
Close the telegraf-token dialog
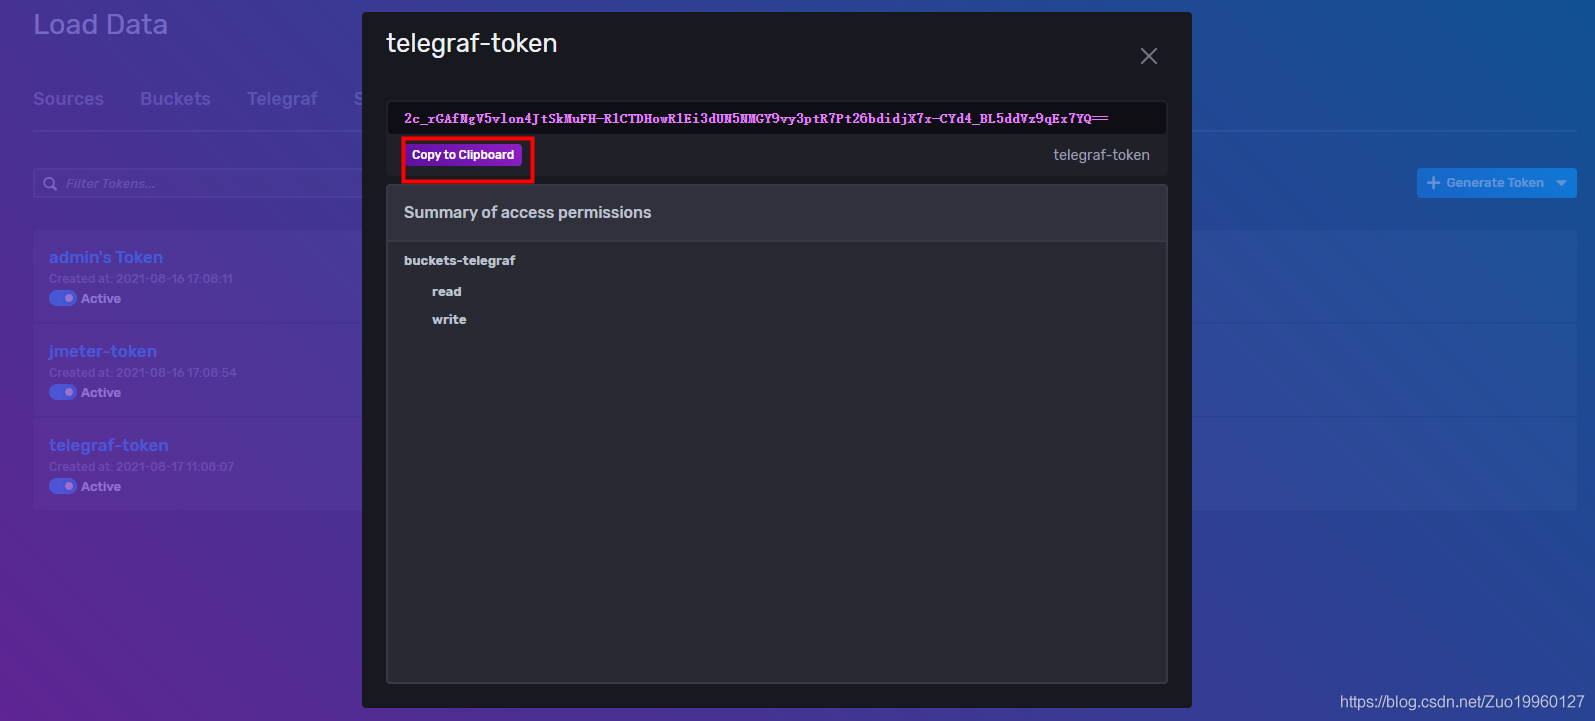point(1149,56)
